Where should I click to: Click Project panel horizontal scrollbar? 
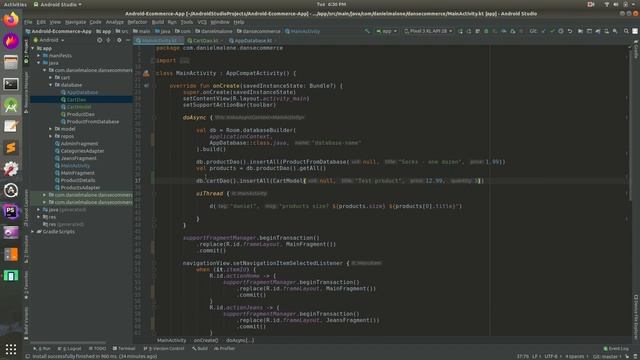click(68, 343)
